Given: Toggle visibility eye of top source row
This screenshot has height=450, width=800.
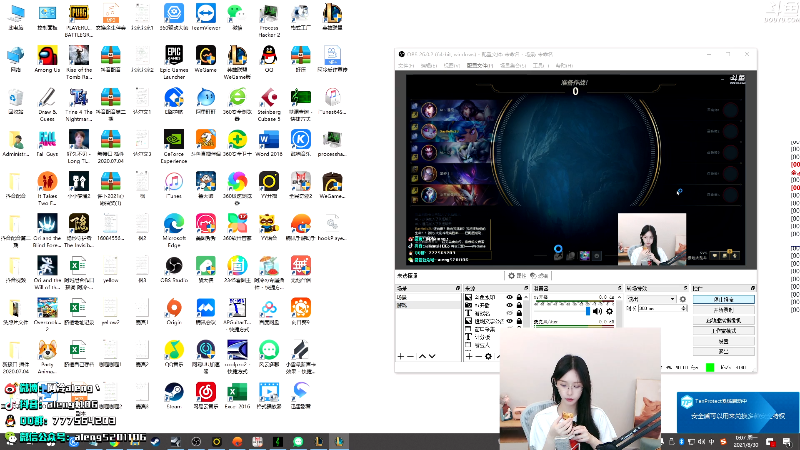Looking at the screenshot, I should pos(509,297).
